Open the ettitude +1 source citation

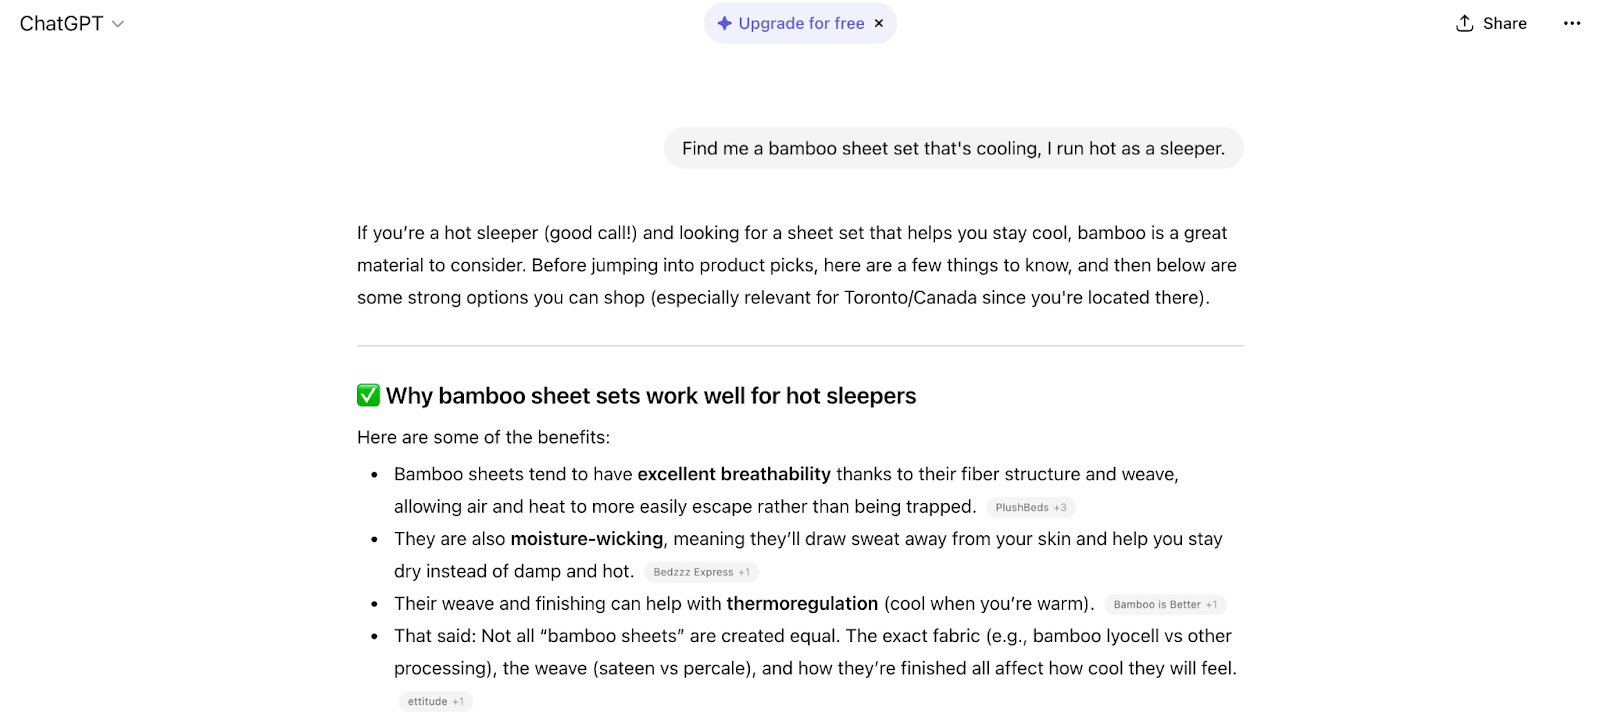(x=435, y=701)
